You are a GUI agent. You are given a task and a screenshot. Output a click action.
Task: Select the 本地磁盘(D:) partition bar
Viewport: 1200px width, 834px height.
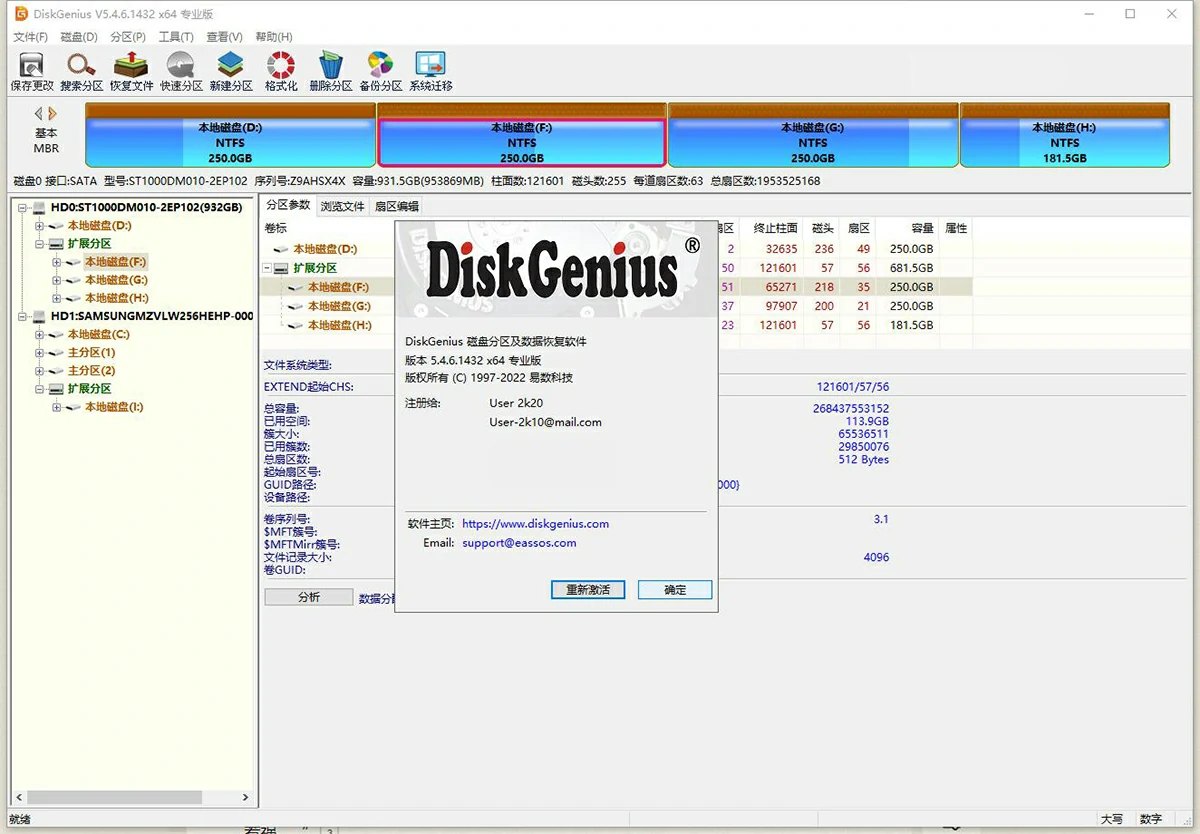(230, 135)
